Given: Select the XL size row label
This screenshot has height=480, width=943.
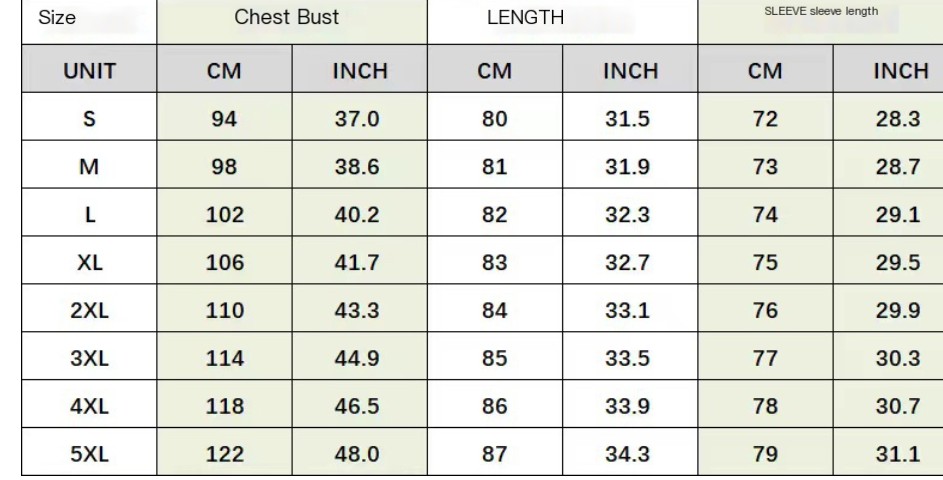Looking at the screenshot, I should coord(89,260).
